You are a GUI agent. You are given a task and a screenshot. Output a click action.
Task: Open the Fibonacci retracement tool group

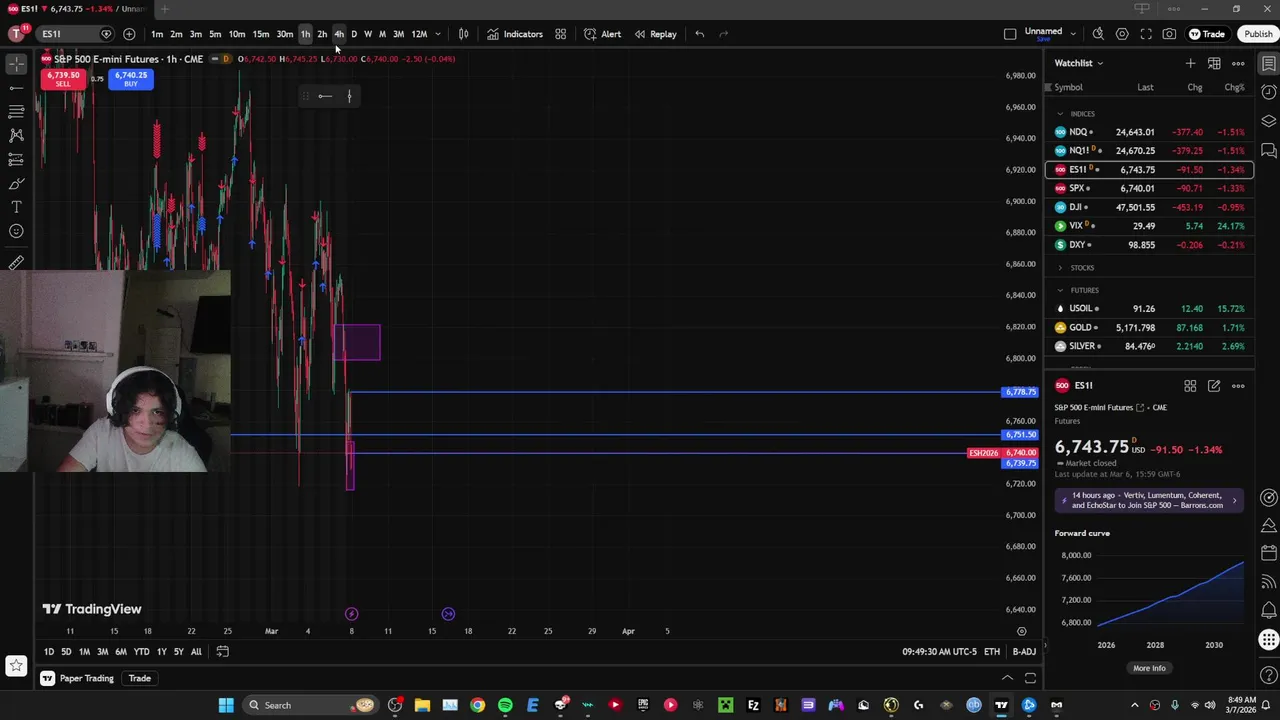point(16,111)
